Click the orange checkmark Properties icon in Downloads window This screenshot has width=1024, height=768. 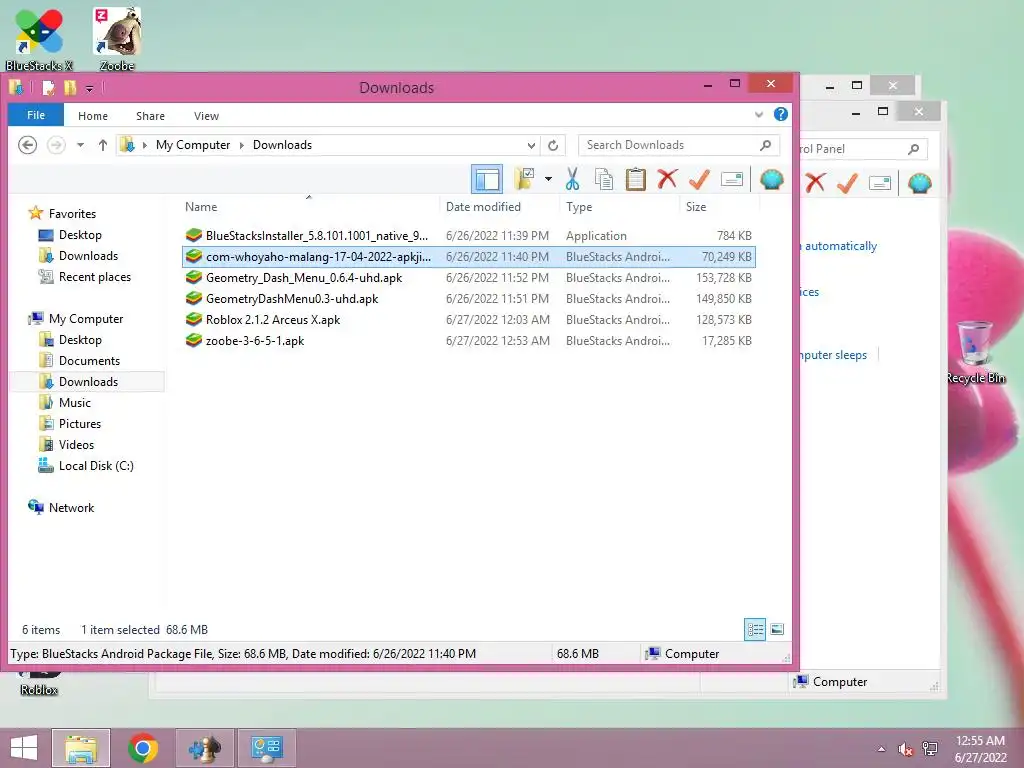699,179
